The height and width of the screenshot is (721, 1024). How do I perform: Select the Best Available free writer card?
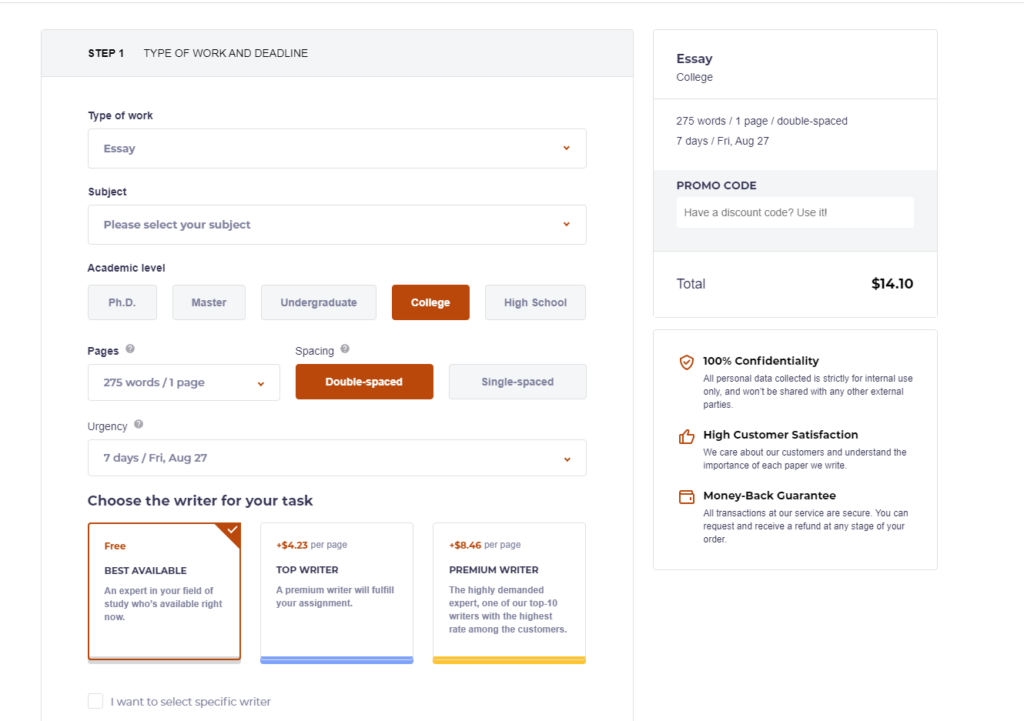[x=165, y=592]
